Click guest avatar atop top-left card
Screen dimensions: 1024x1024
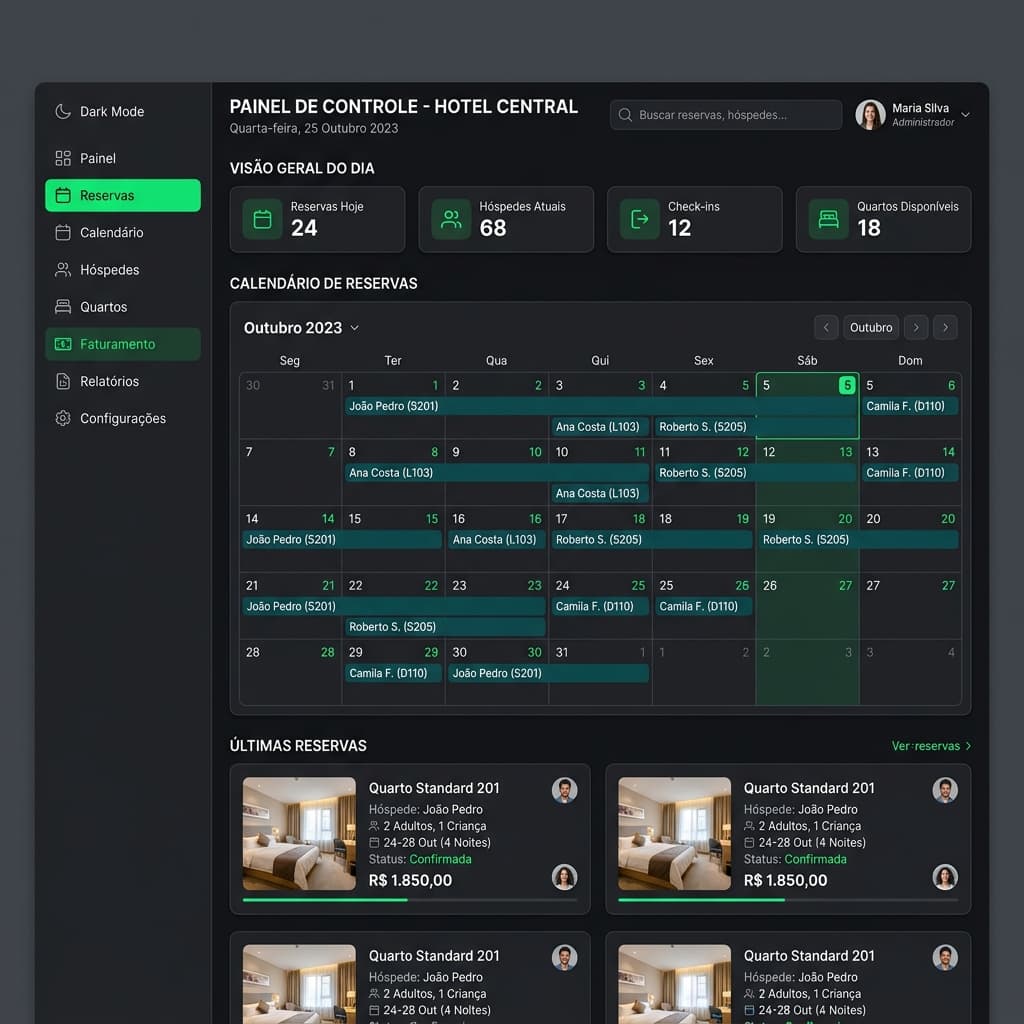click(564, 790)
